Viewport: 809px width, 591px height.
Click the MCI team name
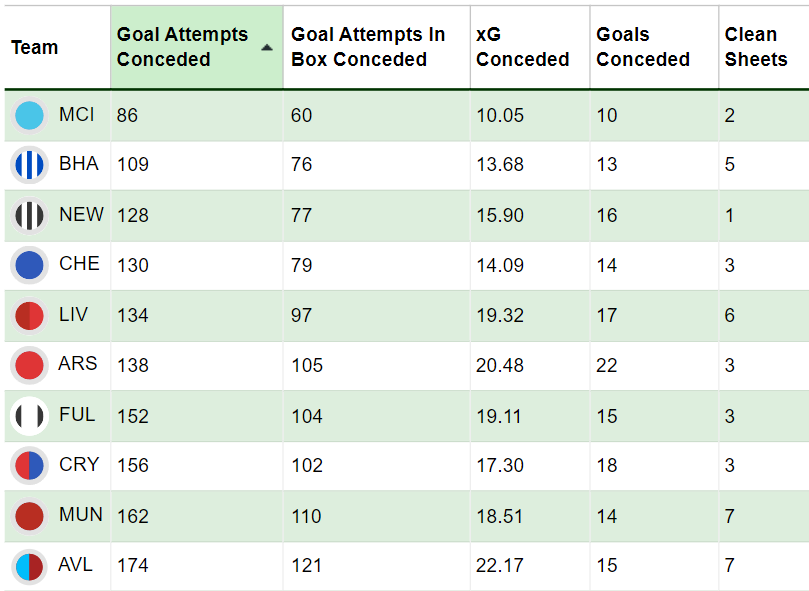77,115
